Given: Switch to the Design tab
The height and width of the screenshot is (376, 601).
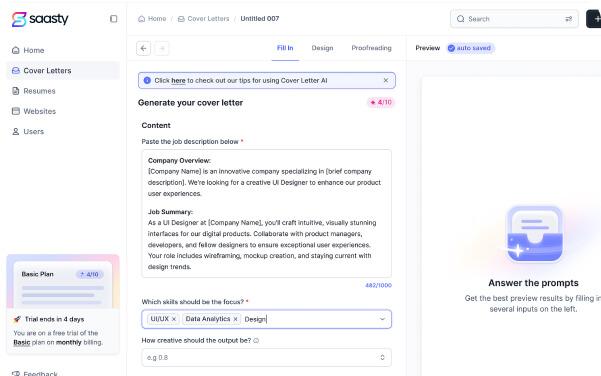Looking at the screenshot, I should [x=322, y=48].
